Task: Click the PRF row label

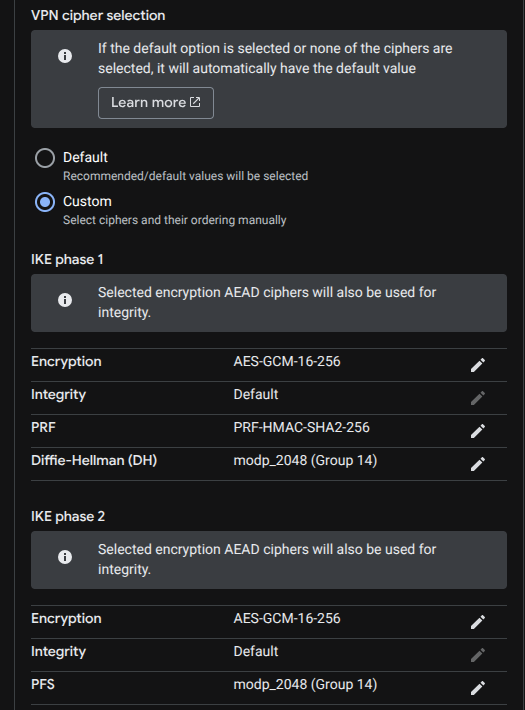Action: pos(43,427)
